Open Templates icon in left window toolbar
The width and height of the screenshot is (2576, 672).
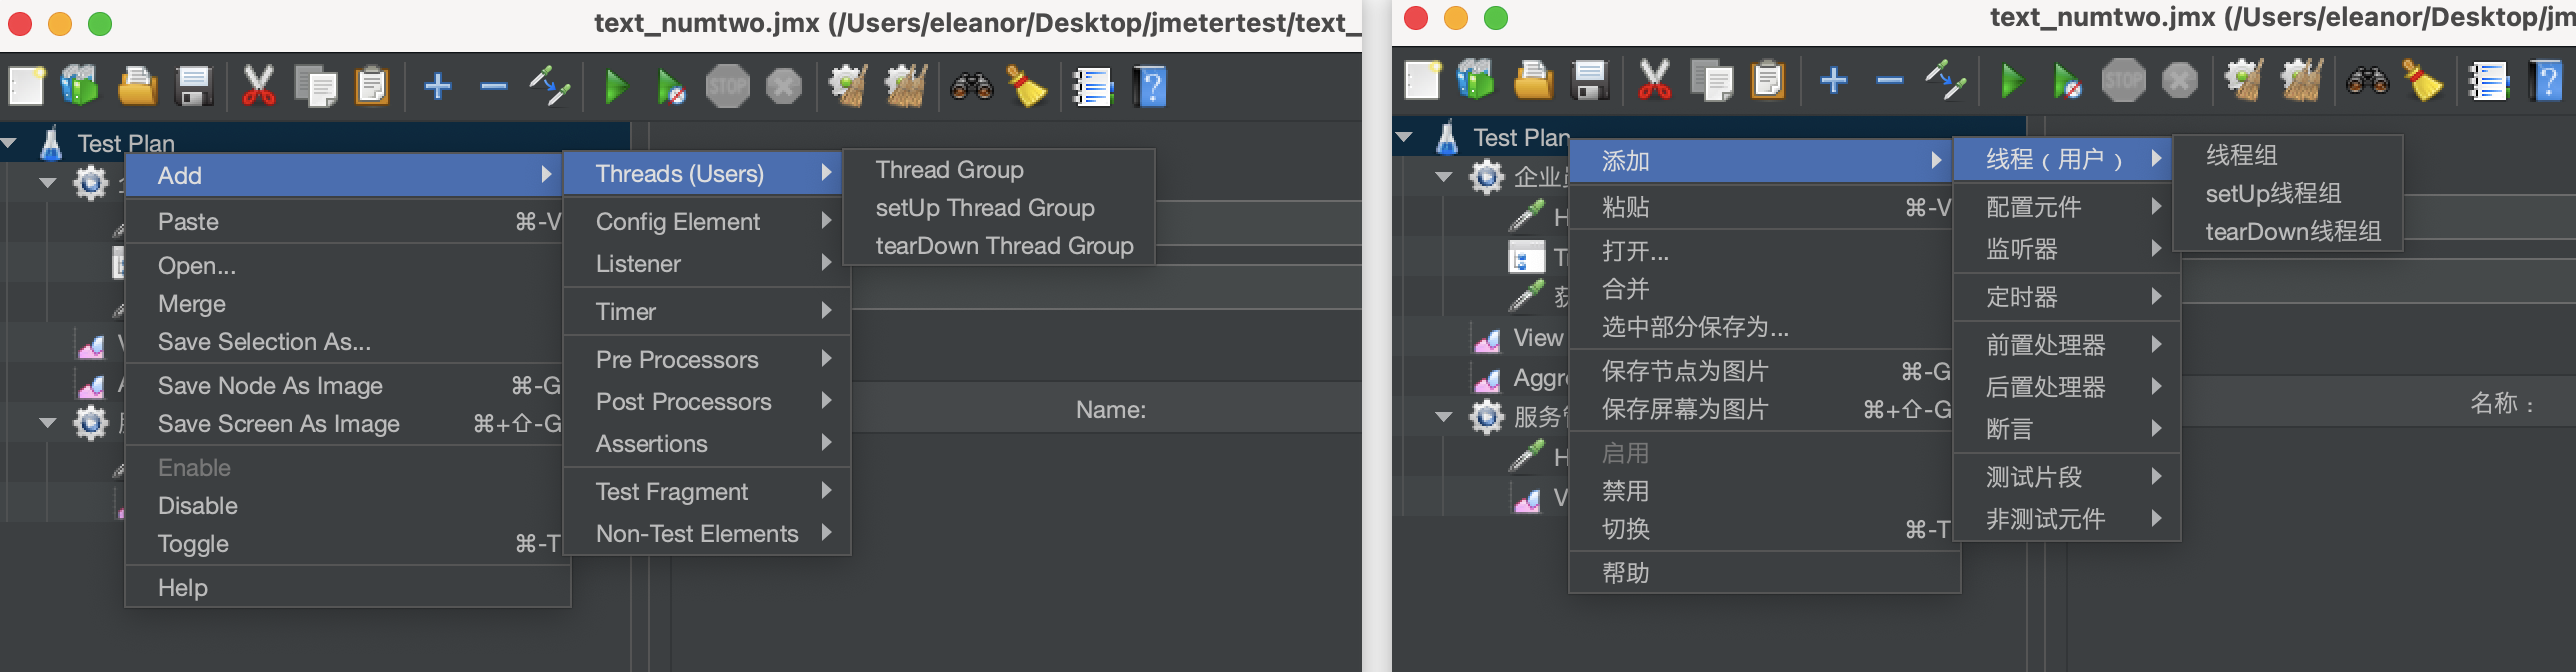tap(80, 86)
